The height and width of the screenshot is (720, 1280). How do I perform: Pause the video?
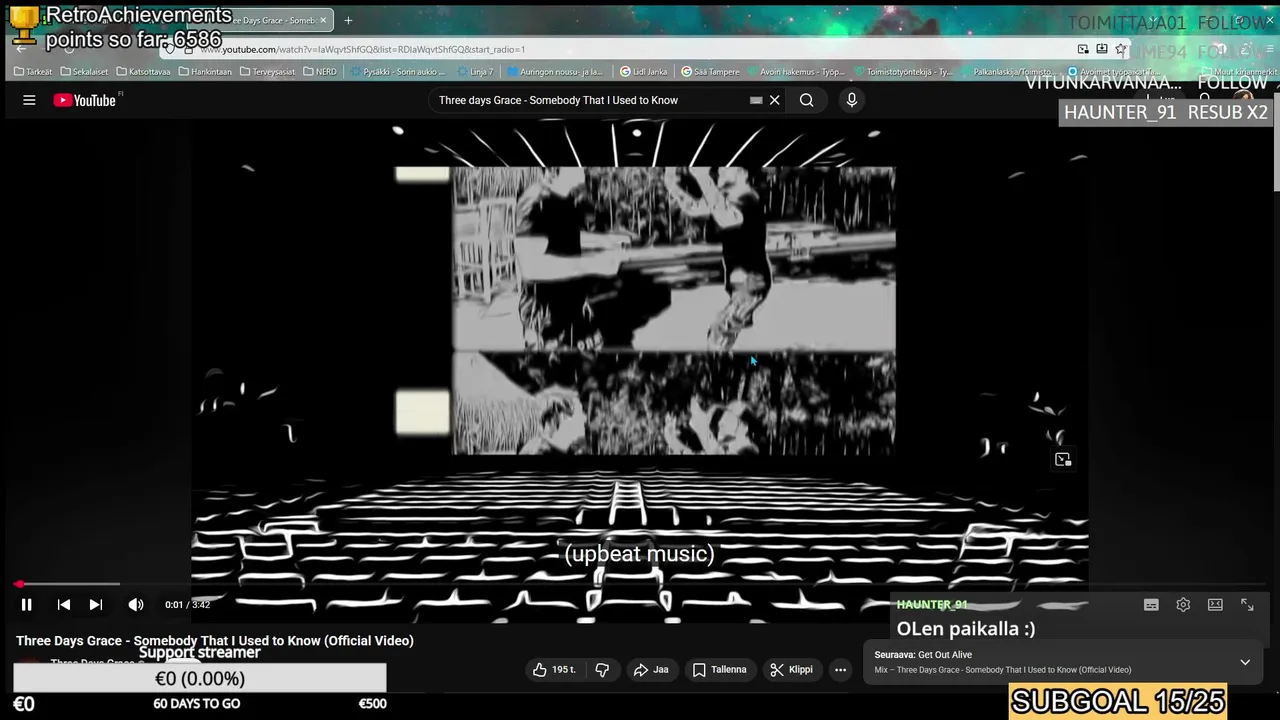(27, 604)
